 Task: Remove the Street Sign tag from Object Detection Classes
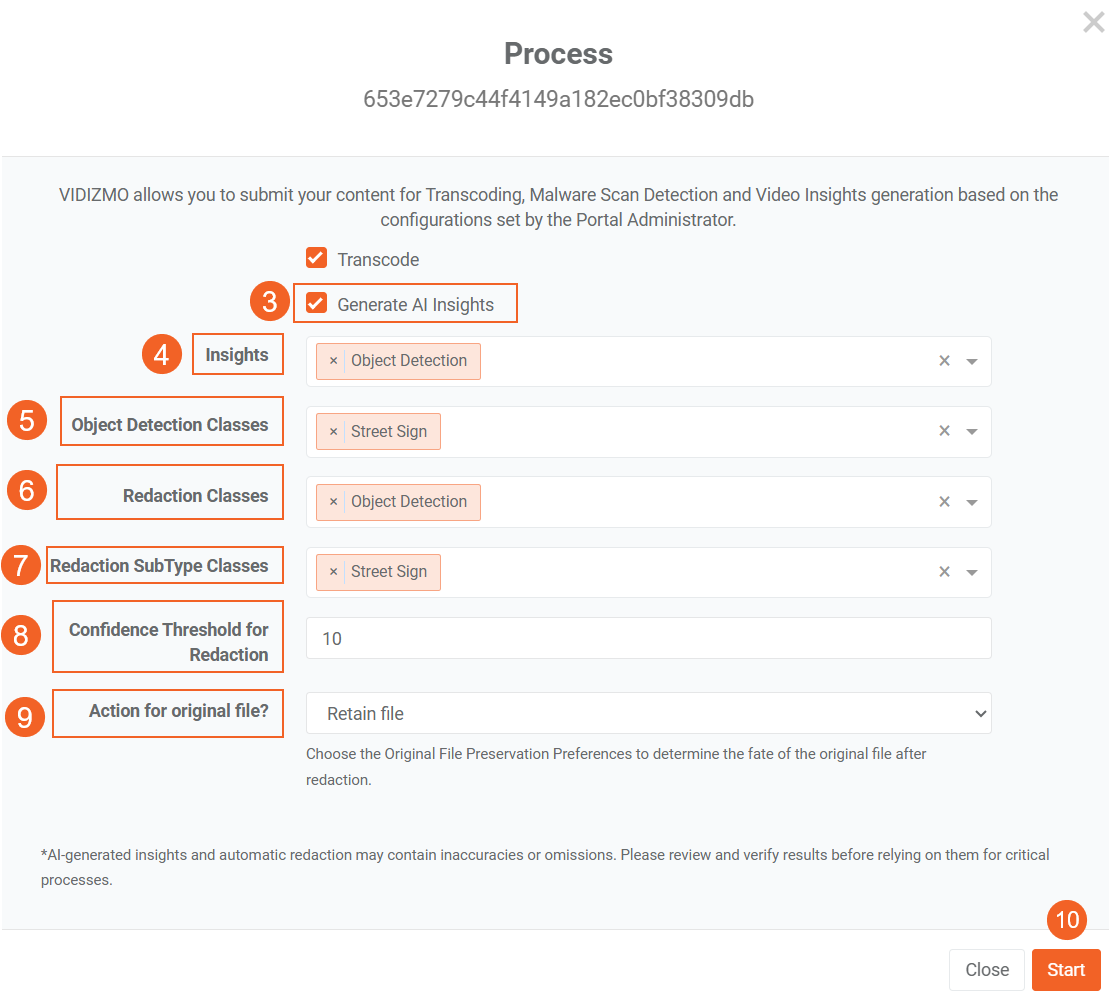(333, 432)
